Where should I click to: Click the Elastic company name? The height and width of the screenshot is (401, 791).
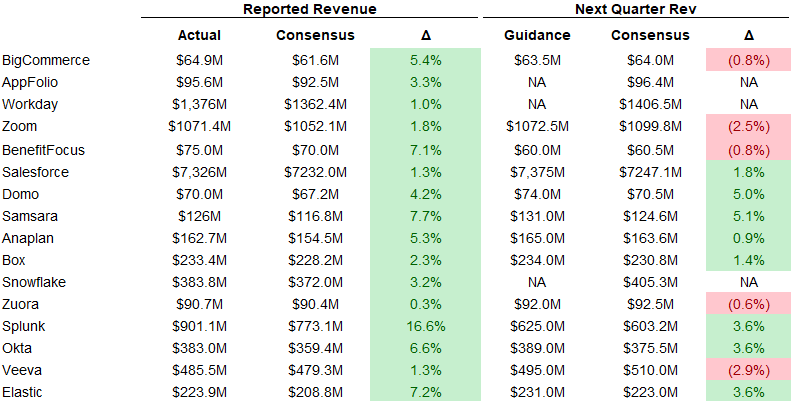[x=22, y=392]
